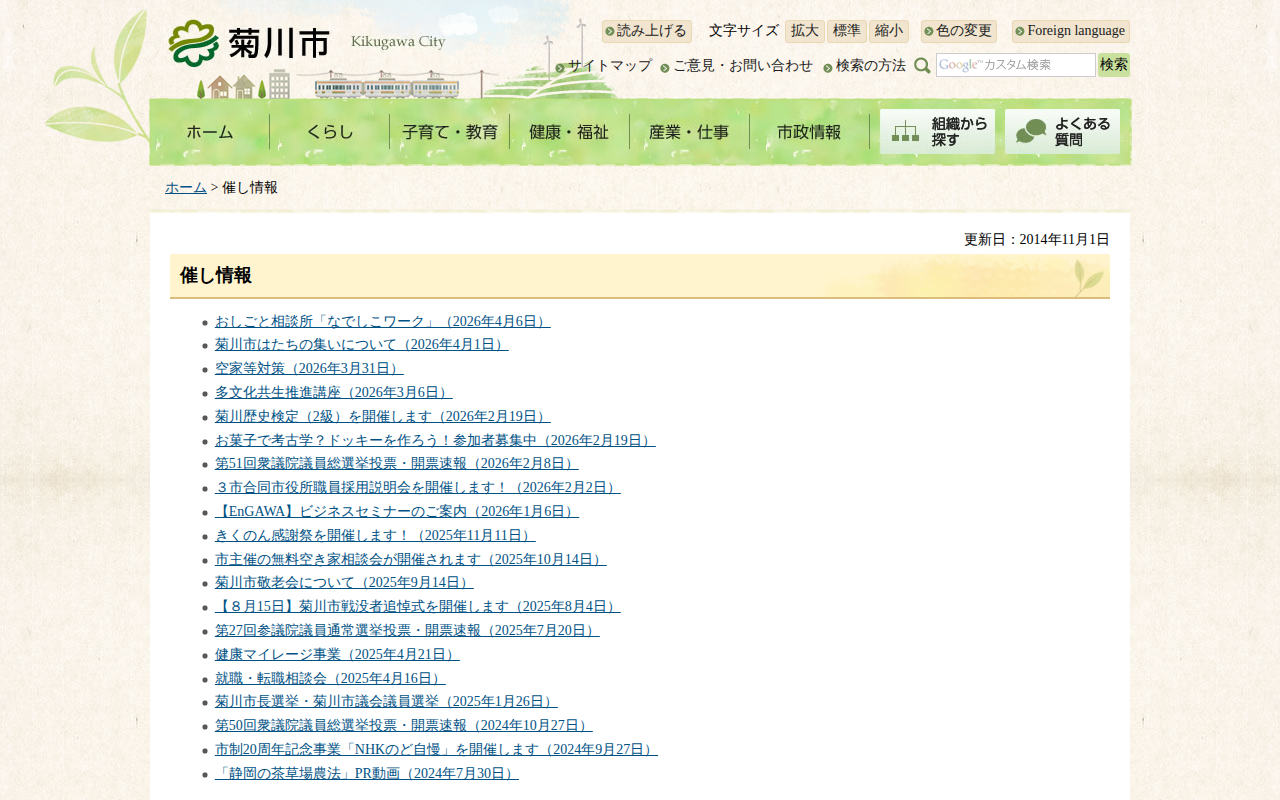Select ホーム in main navigation
Viewport: 1280px width, 800px height.
[x=210, y=132]
